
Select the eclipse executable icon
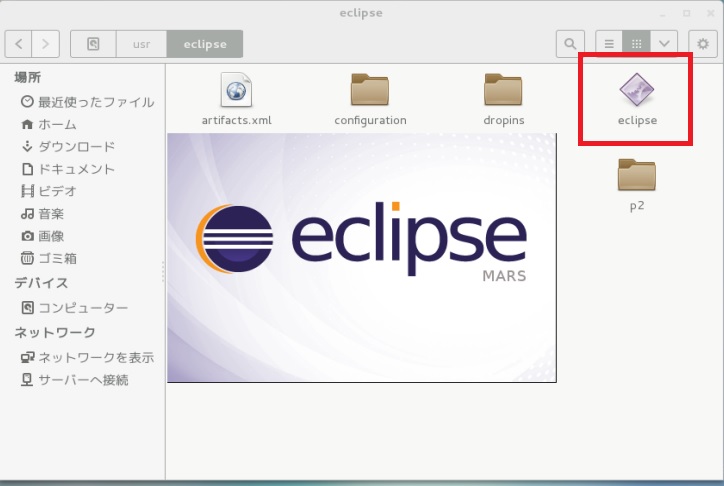click(637, 89)
